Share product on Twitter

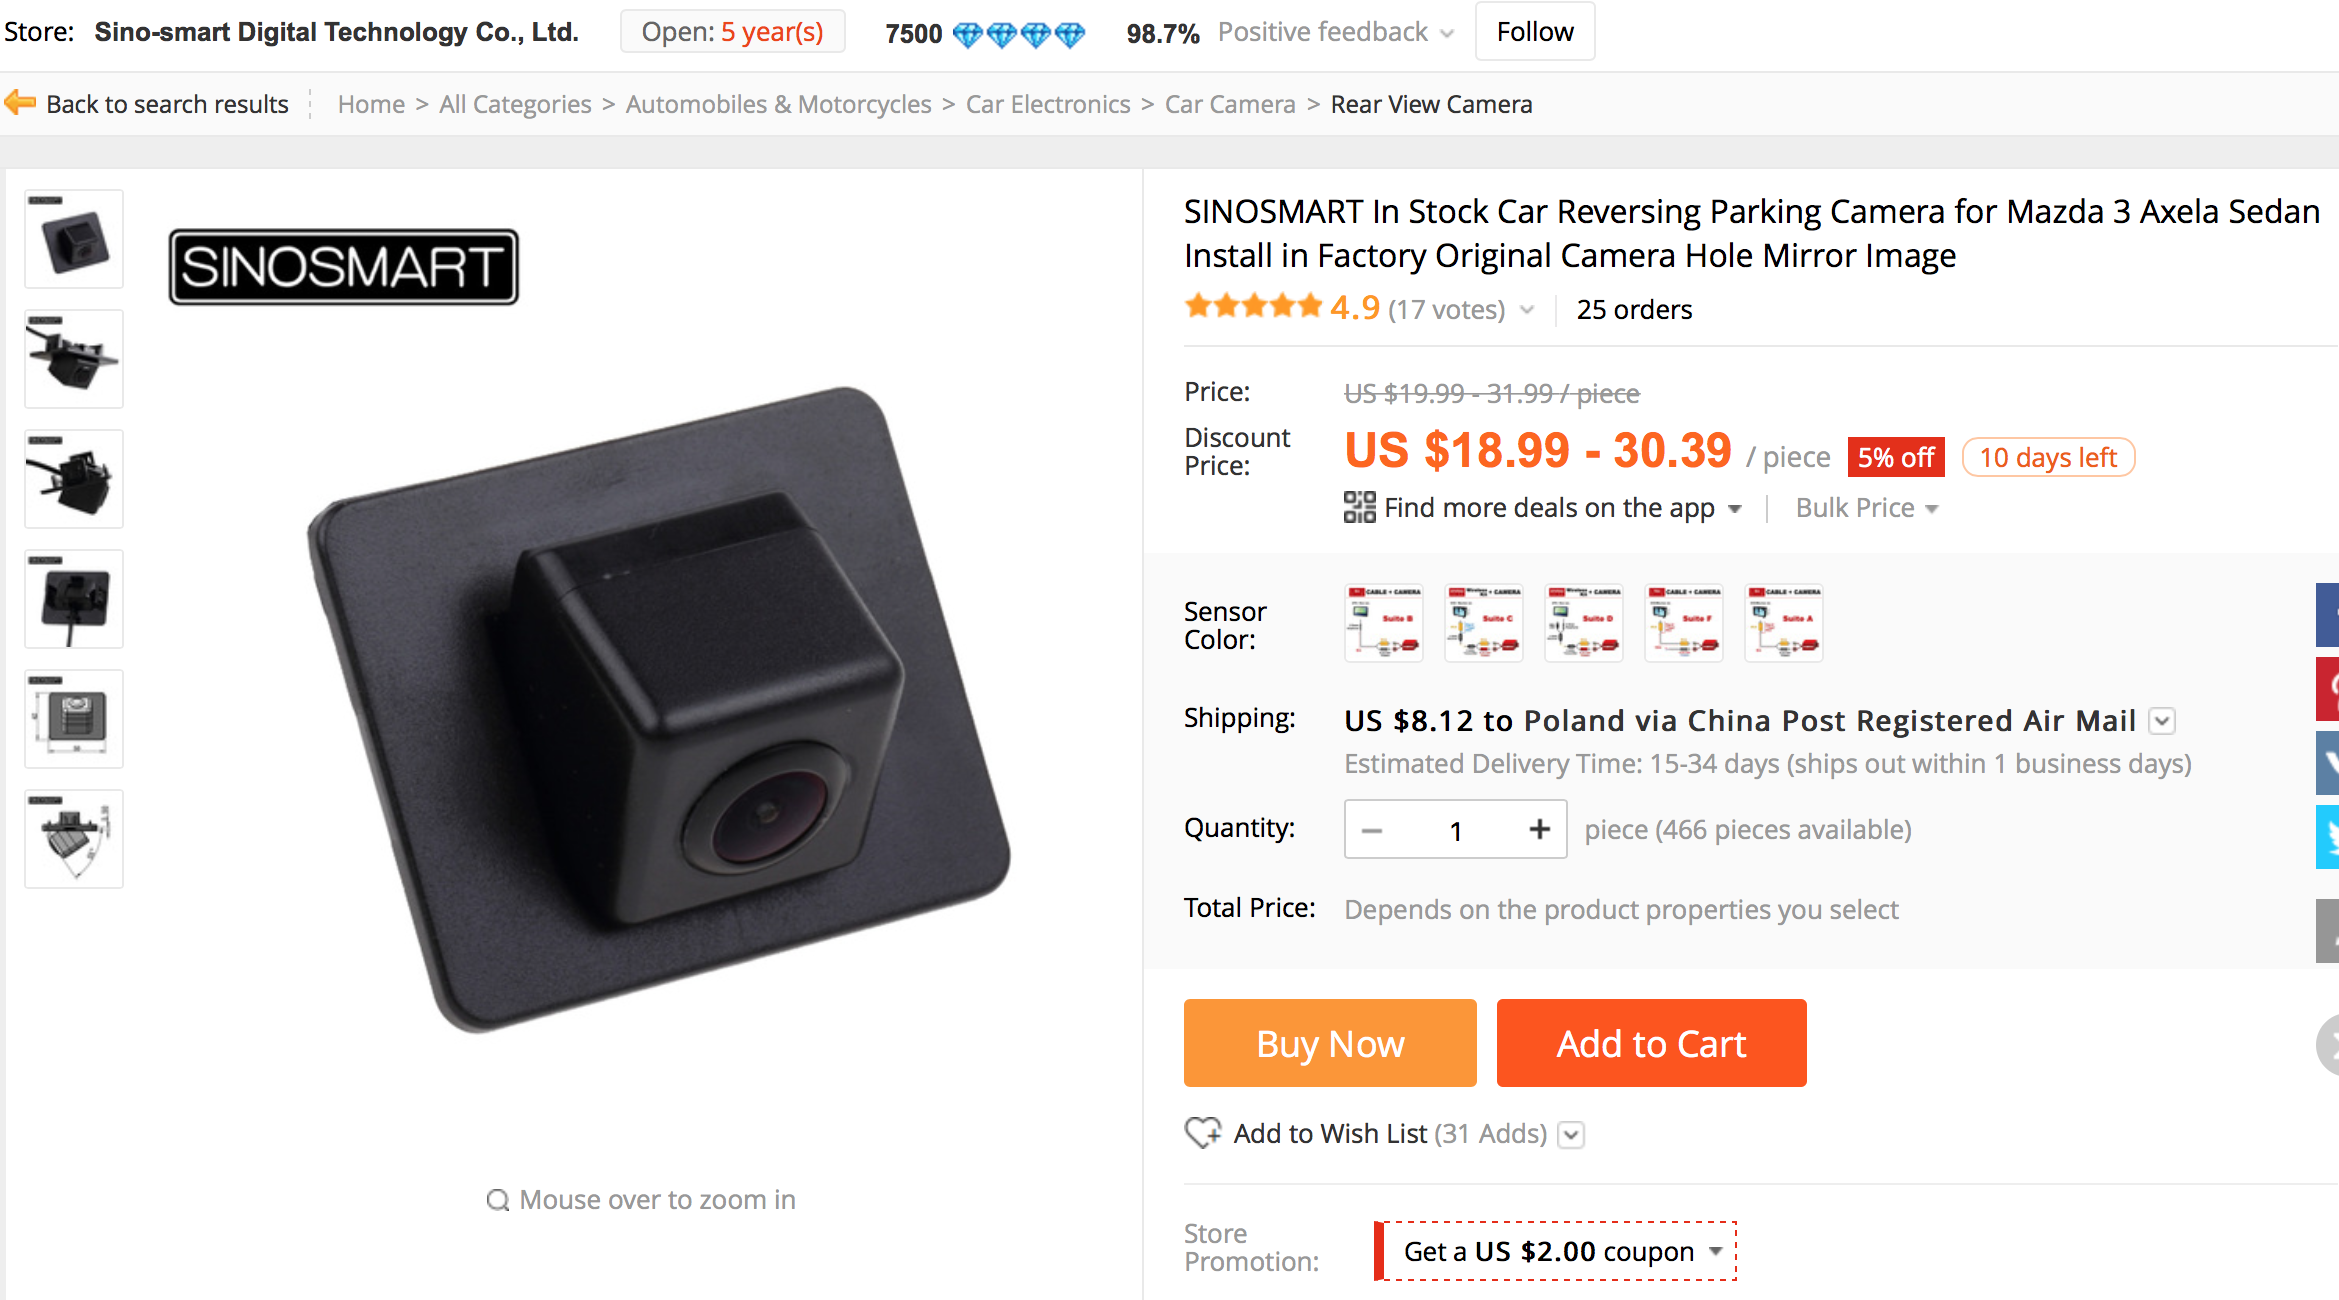pyautogui.click(x=2328, y=837)
